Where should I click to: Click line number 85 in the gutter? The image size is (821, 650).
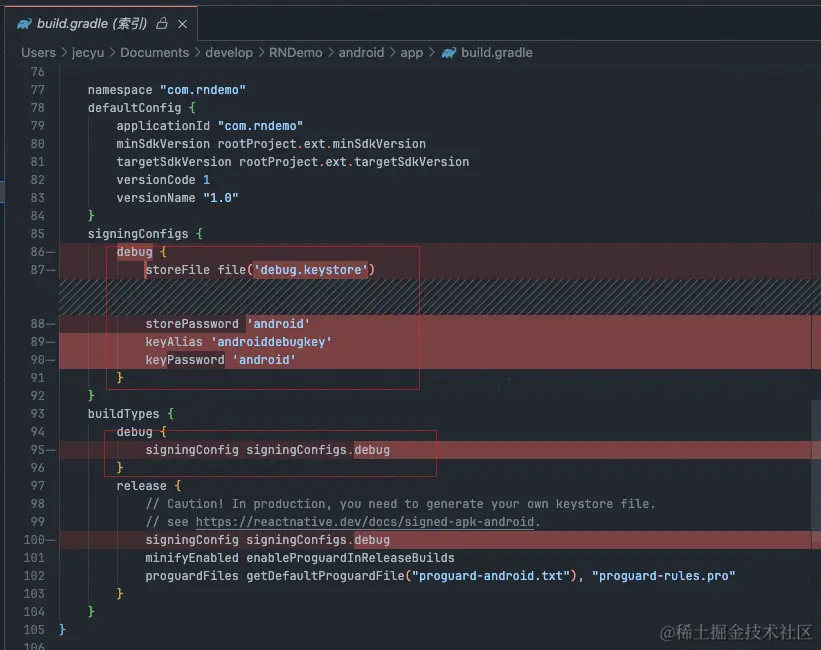pos(38,234)
